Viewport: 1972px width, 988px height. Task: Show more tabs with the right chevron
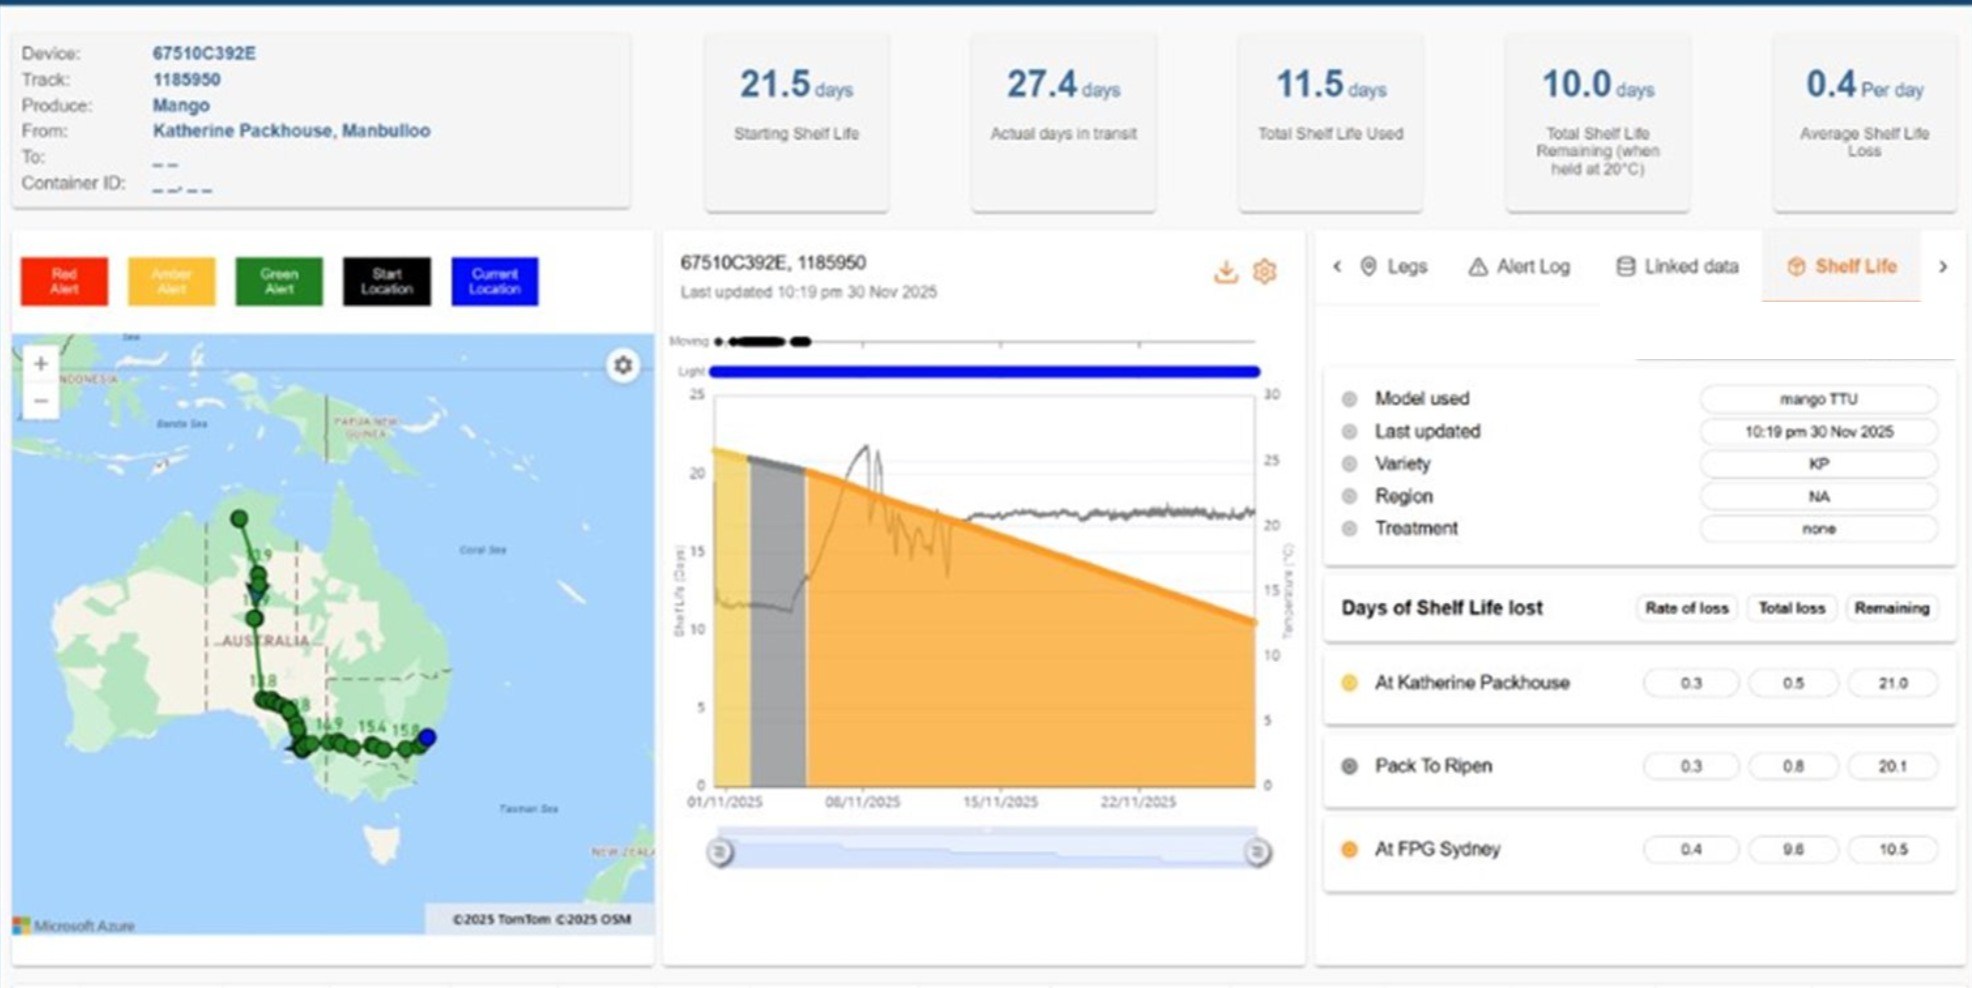click(1943, 266)
